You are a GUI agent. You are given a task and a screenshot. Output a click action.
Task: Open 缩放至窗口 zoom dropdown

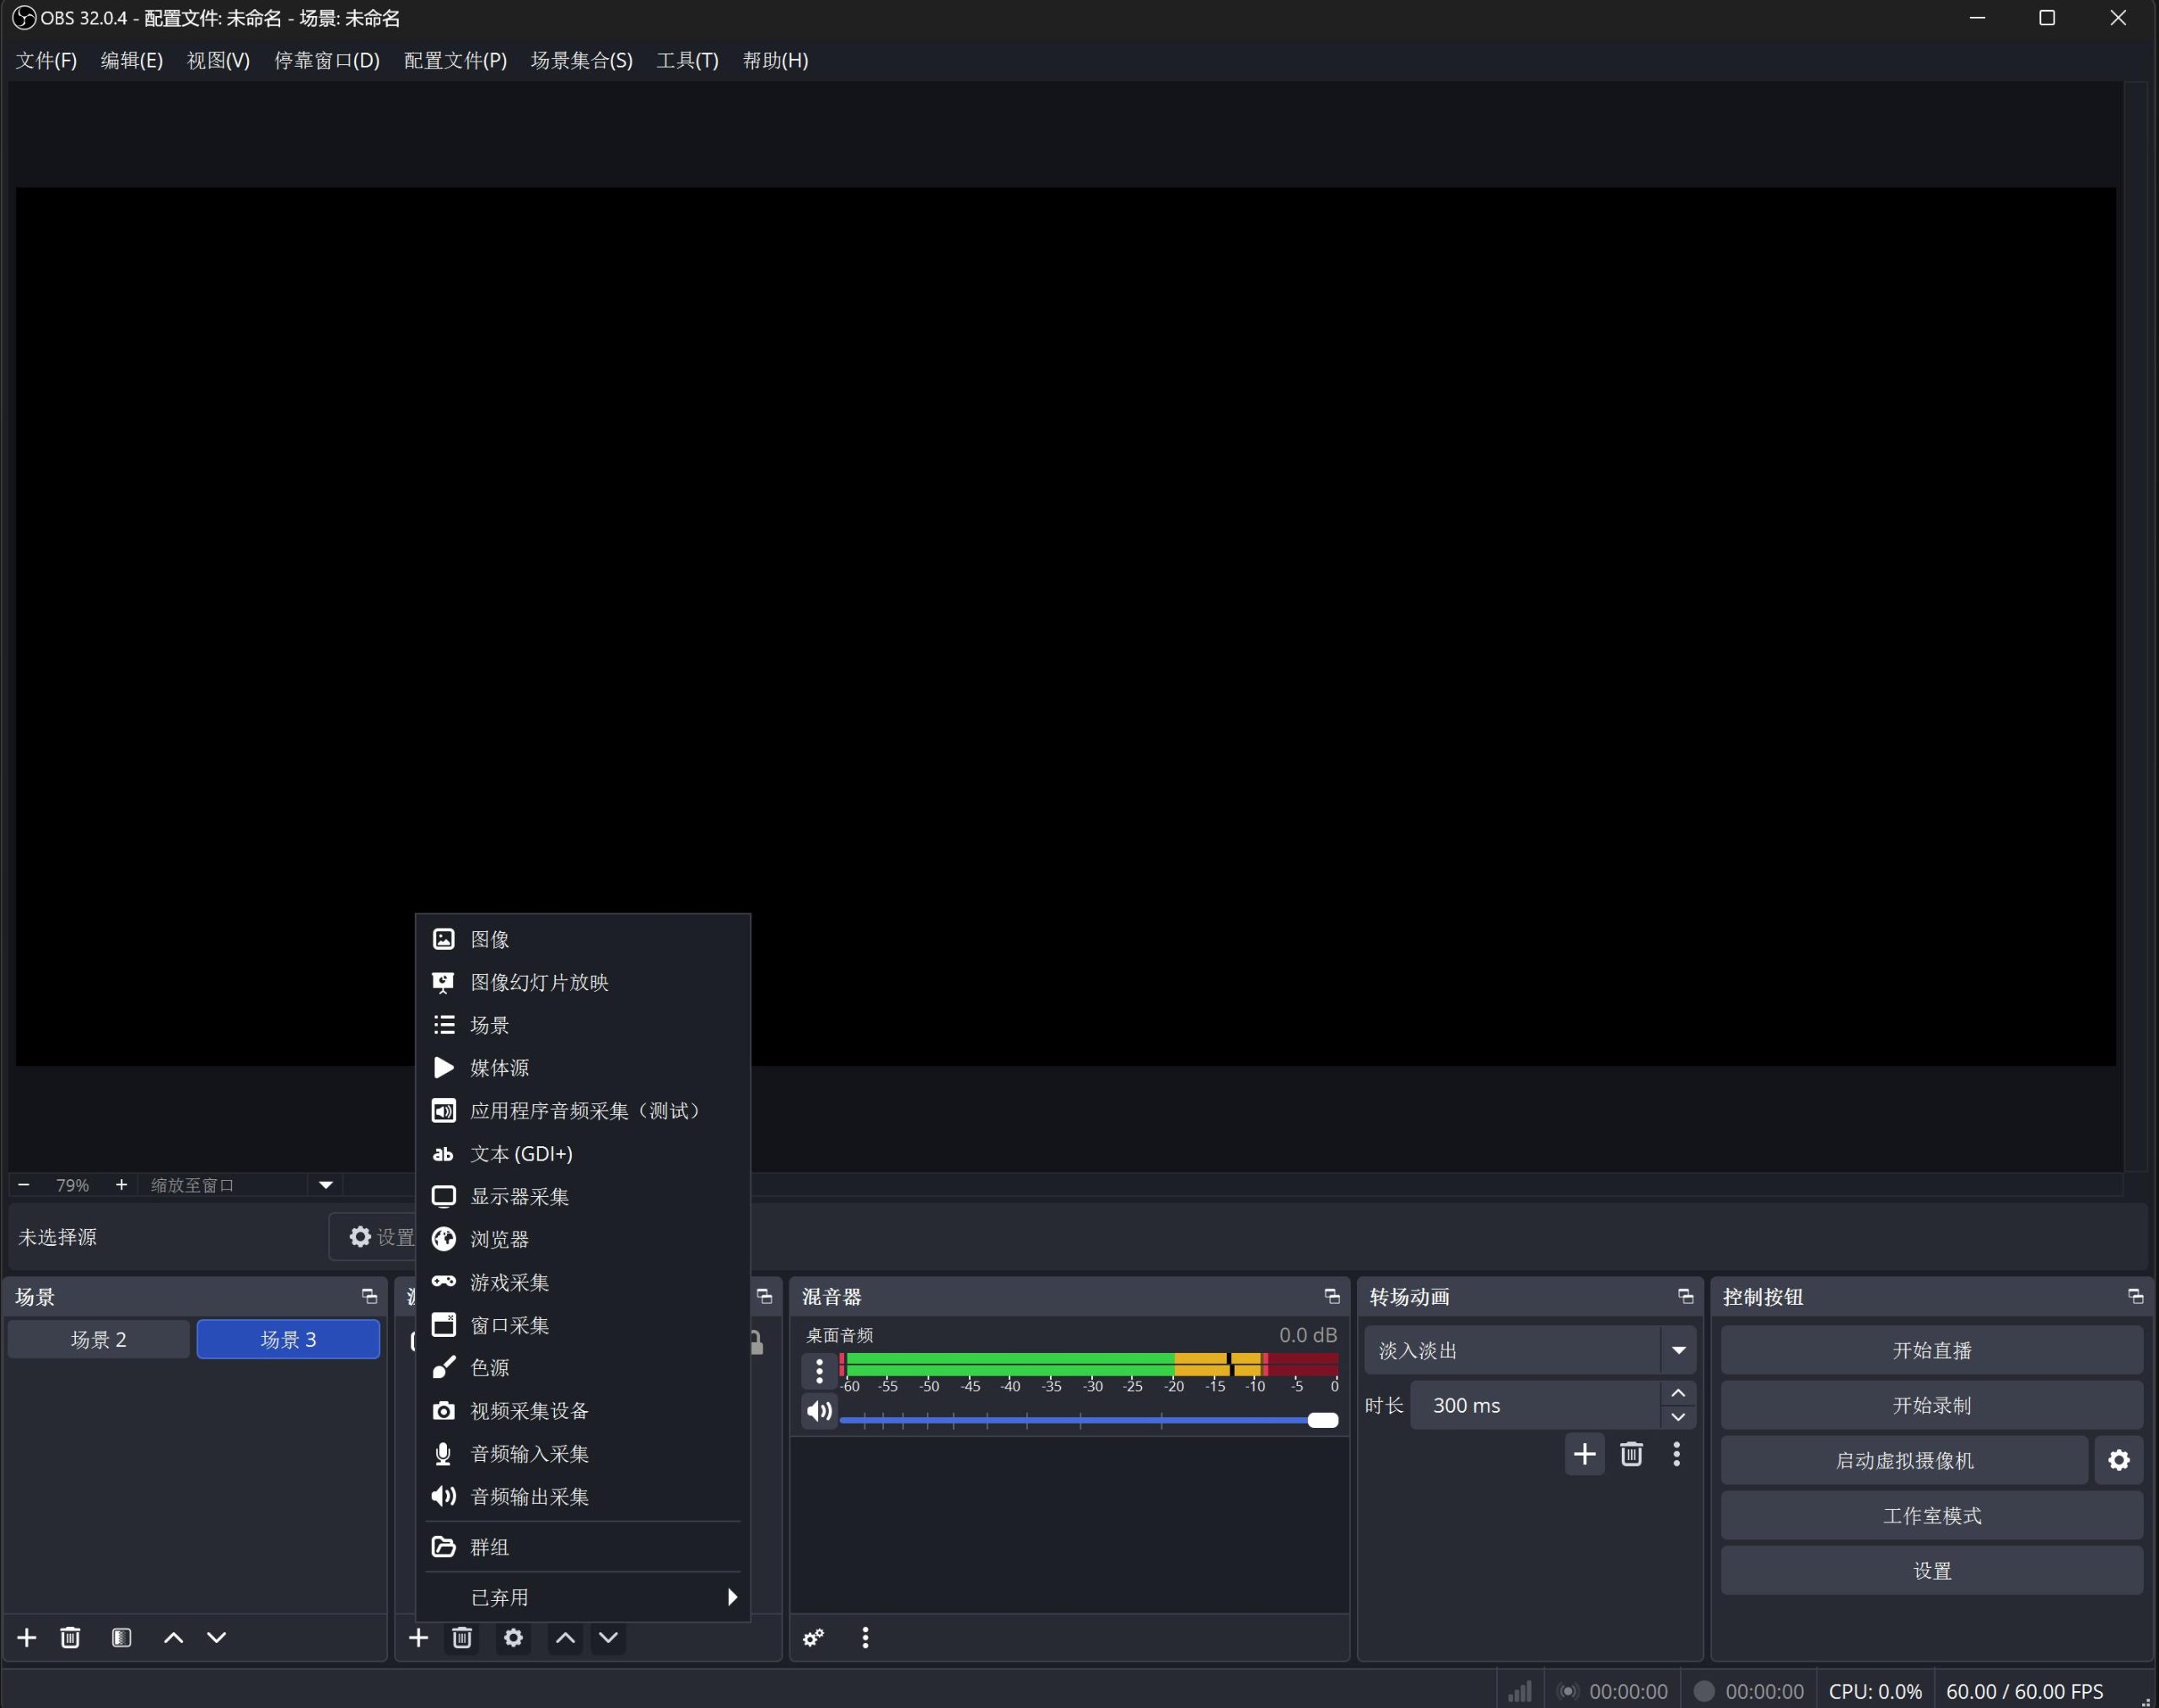tap(325, 1185)
